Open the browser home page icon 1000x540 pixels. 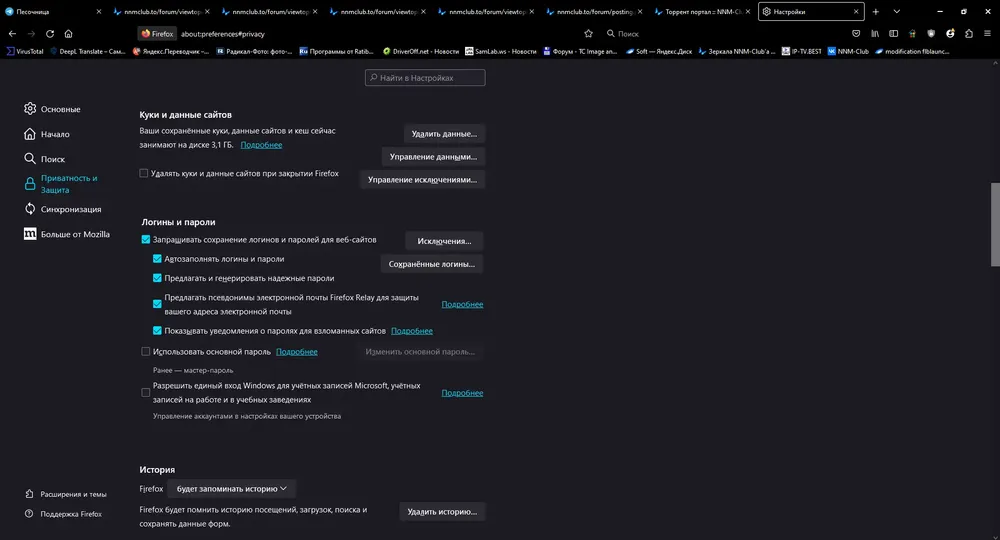[x=68, y=34]
